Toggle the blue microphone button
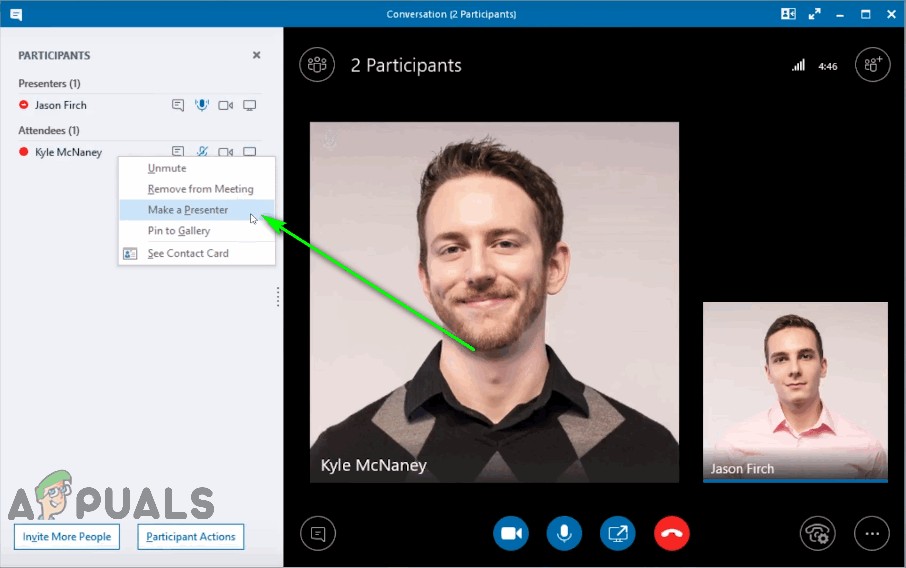The height and width of the screenshot is (568, 906). 564,533
